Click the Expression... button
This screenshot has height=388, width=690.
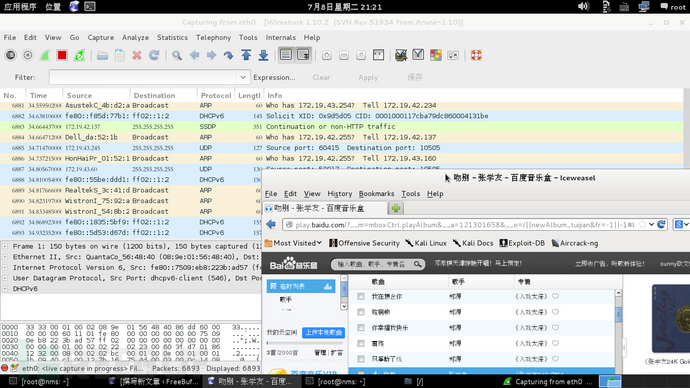click(x=274, y=77)
